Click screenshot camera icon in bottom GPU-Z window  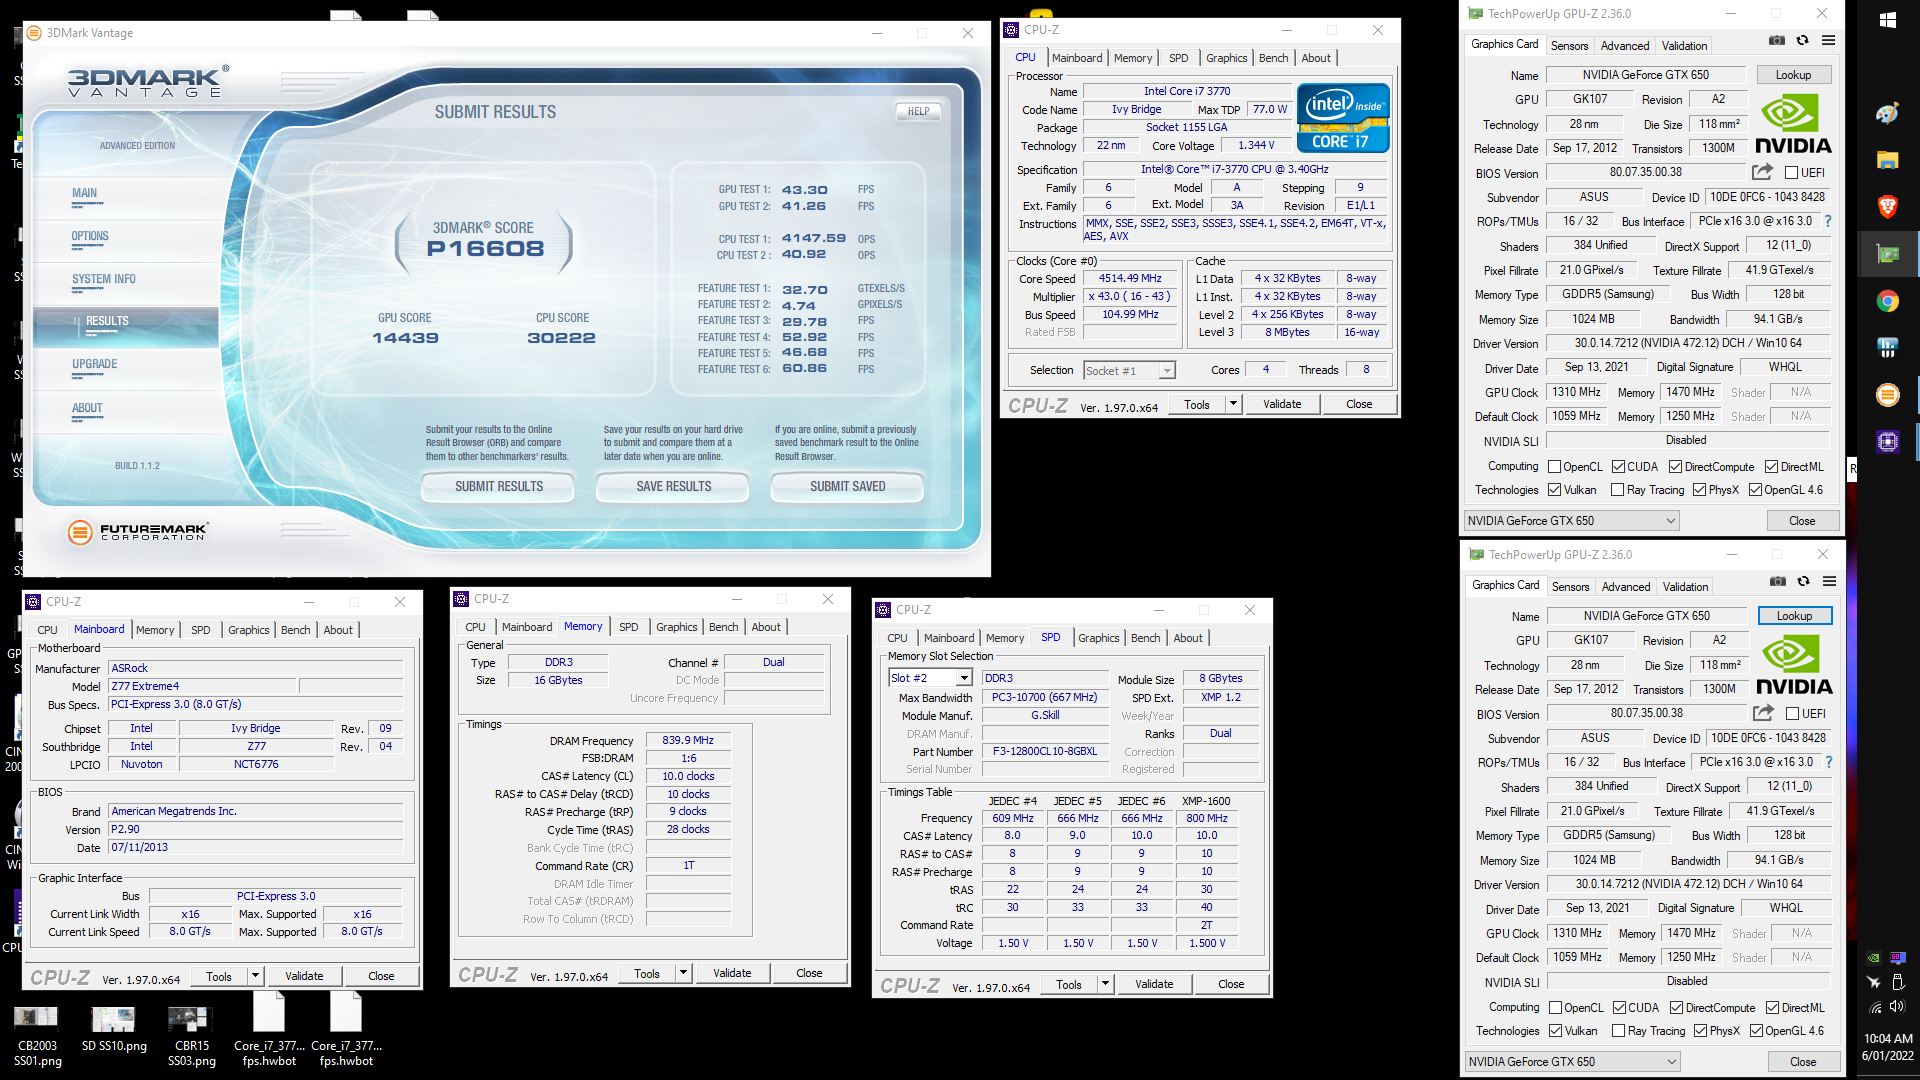[x=1778, y=582]
